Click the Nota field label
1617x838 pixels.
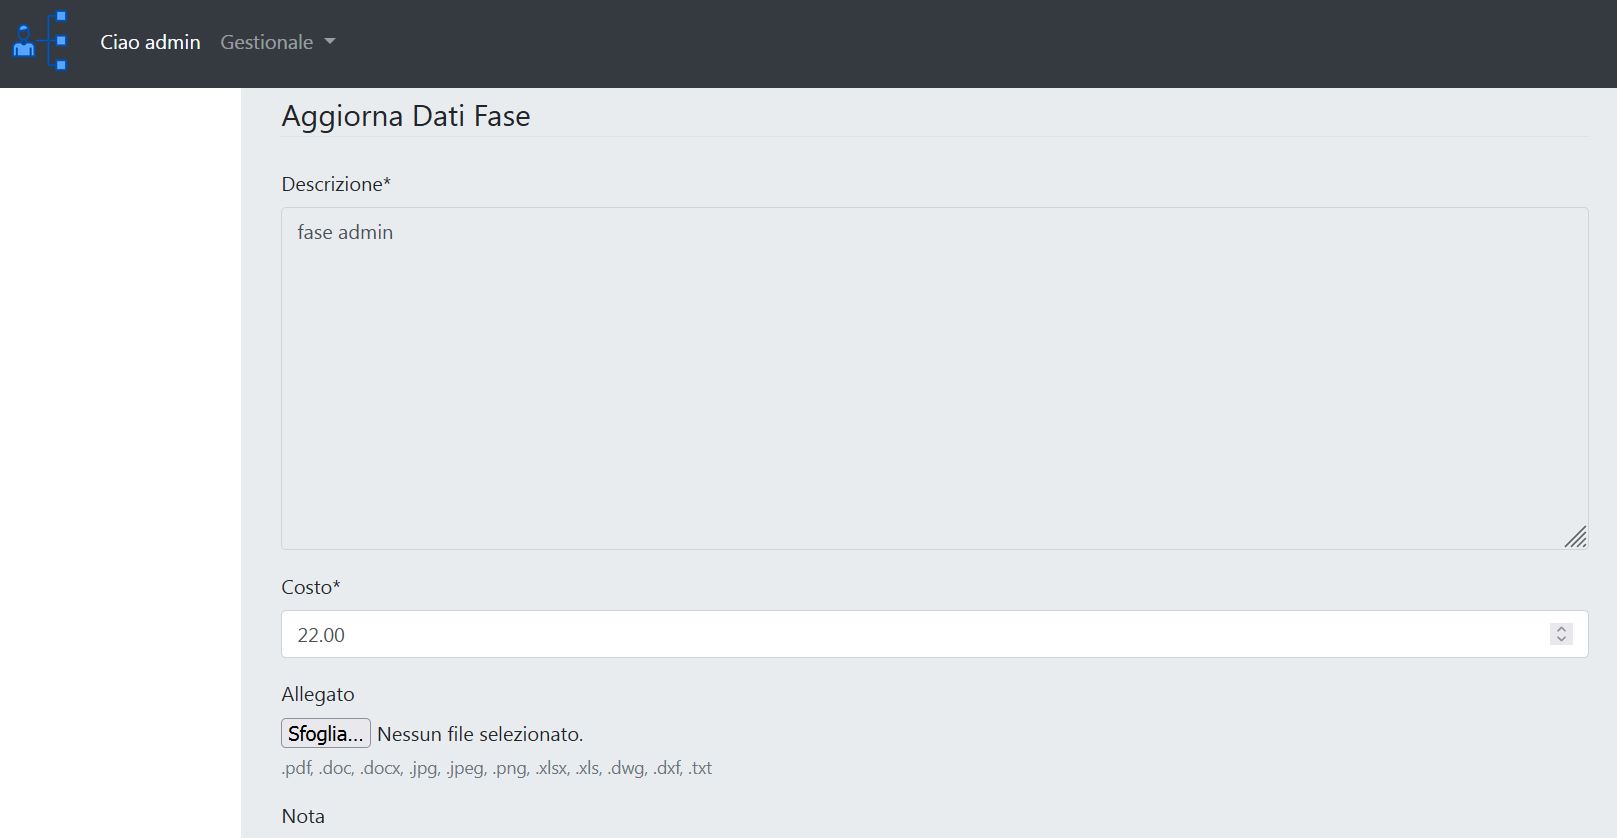pos(303,816)
